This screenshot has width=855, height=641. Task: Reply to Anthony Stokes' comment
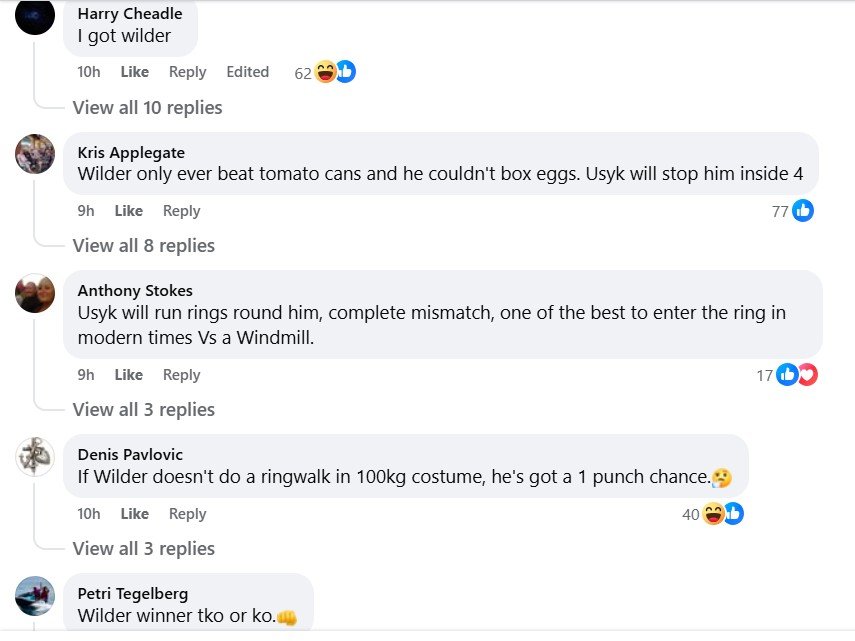pos(181,375)
